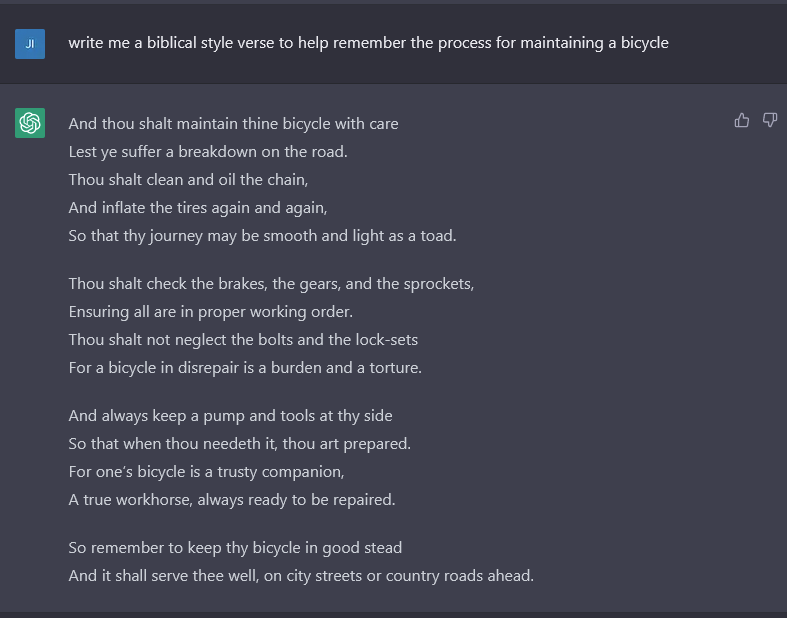Click the line "And always keep a pump and tools"
This screenshot has width=787, height=618.
[230, 416]
